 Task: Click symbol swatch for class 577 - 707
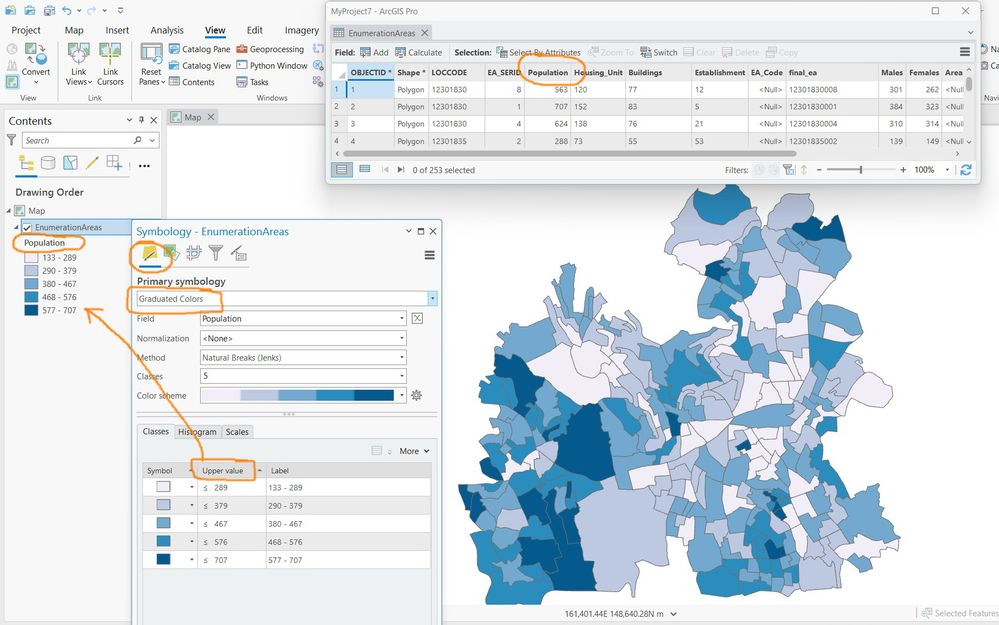(164, 559)
